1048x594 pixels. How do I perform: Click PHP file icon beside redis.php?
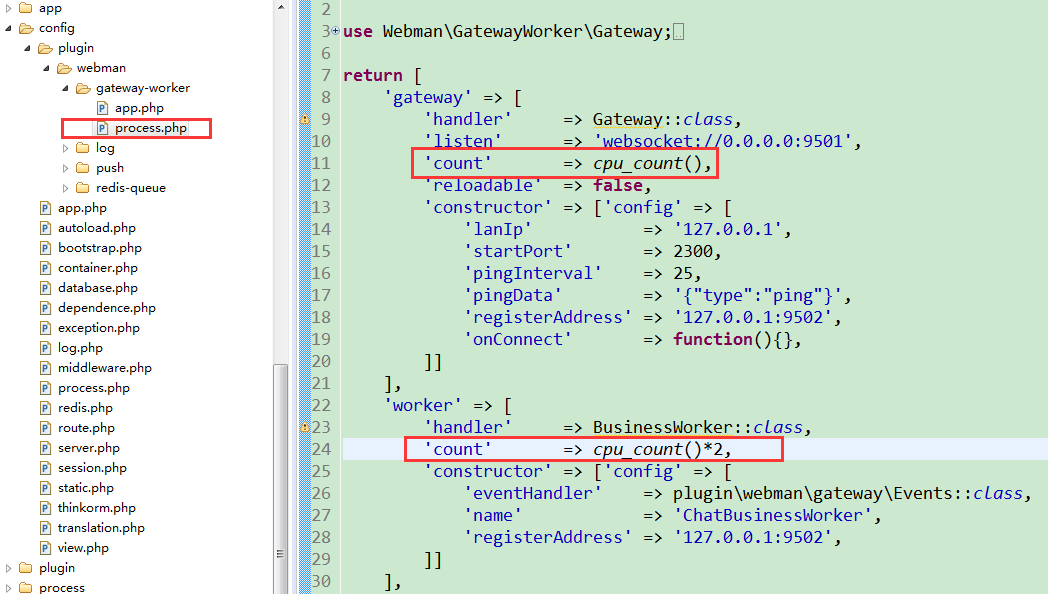click(45, 408)
